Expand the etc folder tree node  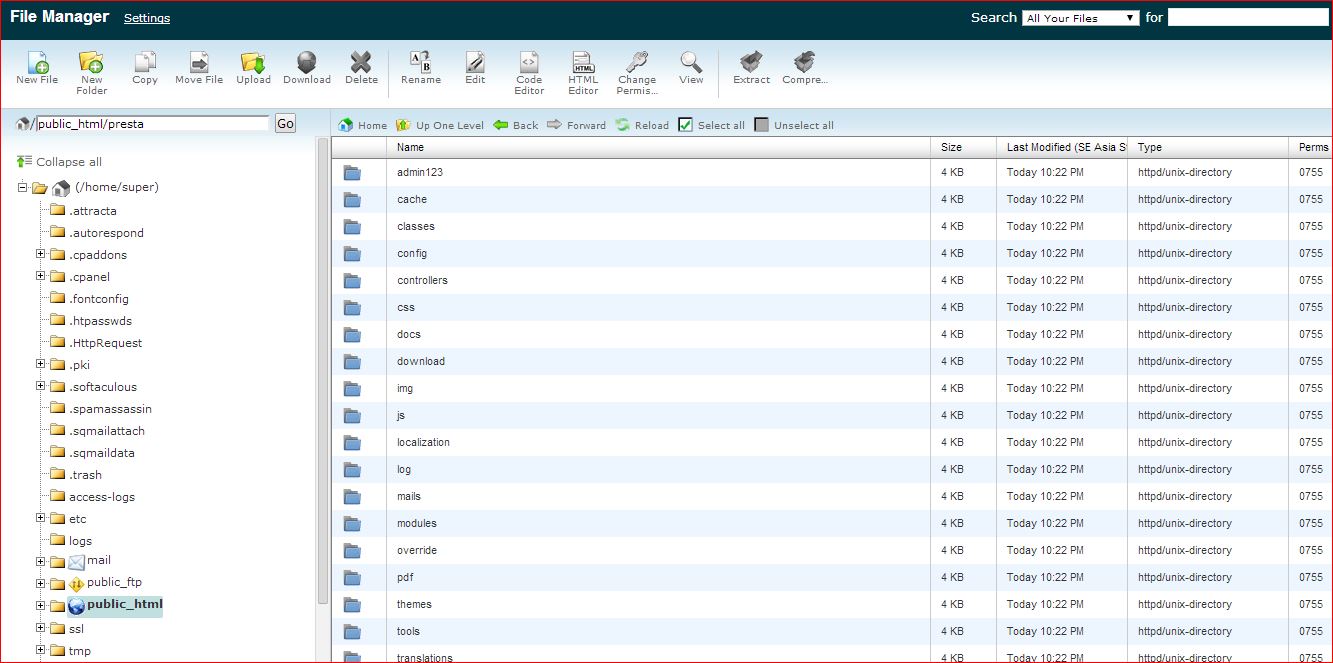coord(41,518)
